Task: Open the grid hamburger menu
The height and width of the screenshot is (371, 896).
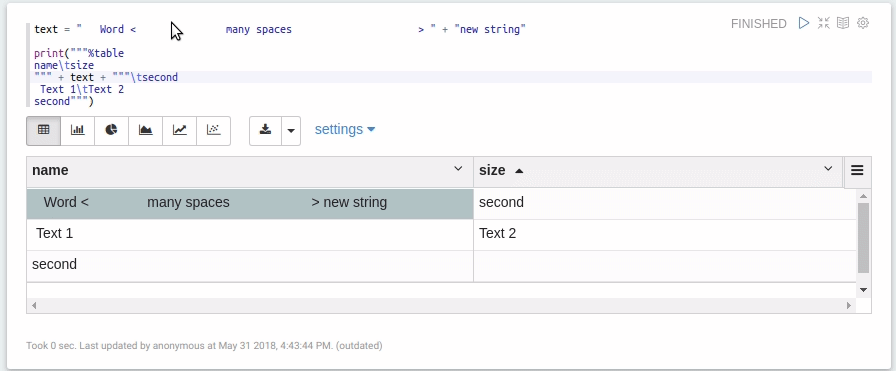Action: click(857, 170)
